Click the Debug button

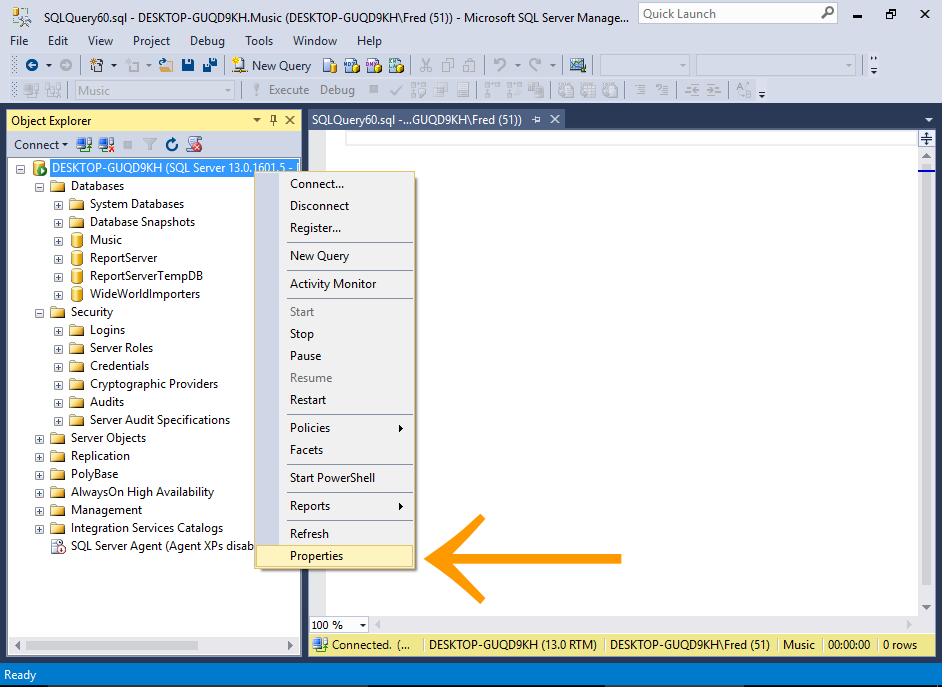(337, 89)
